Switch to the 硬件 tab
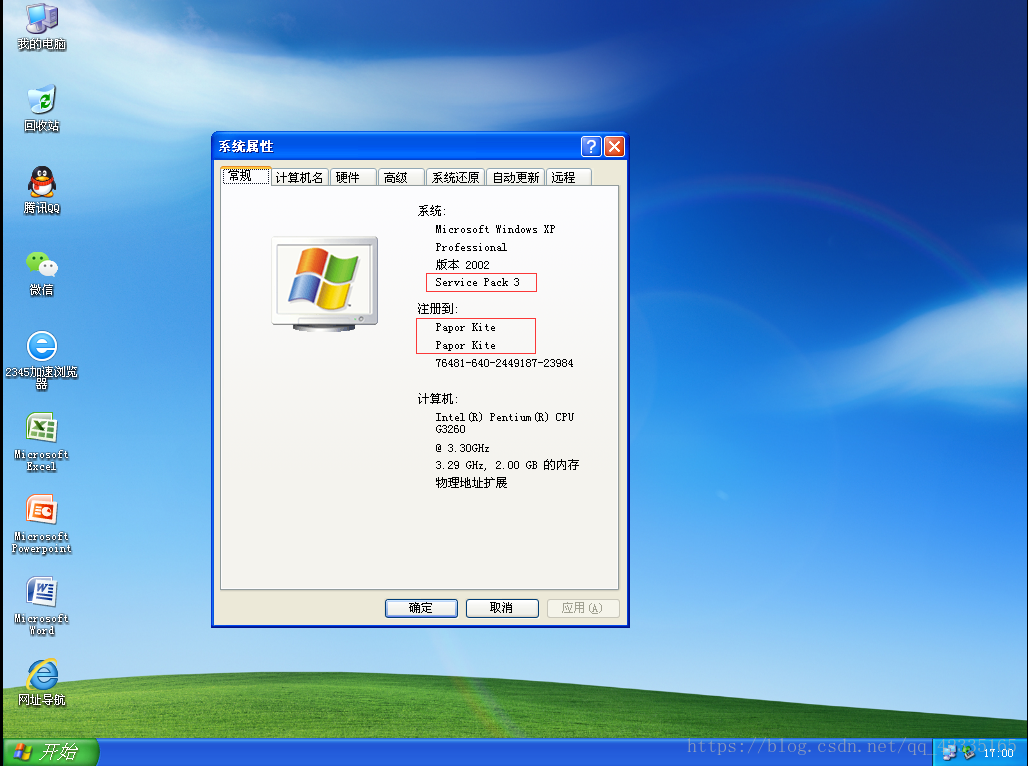 tap(348, 177)
